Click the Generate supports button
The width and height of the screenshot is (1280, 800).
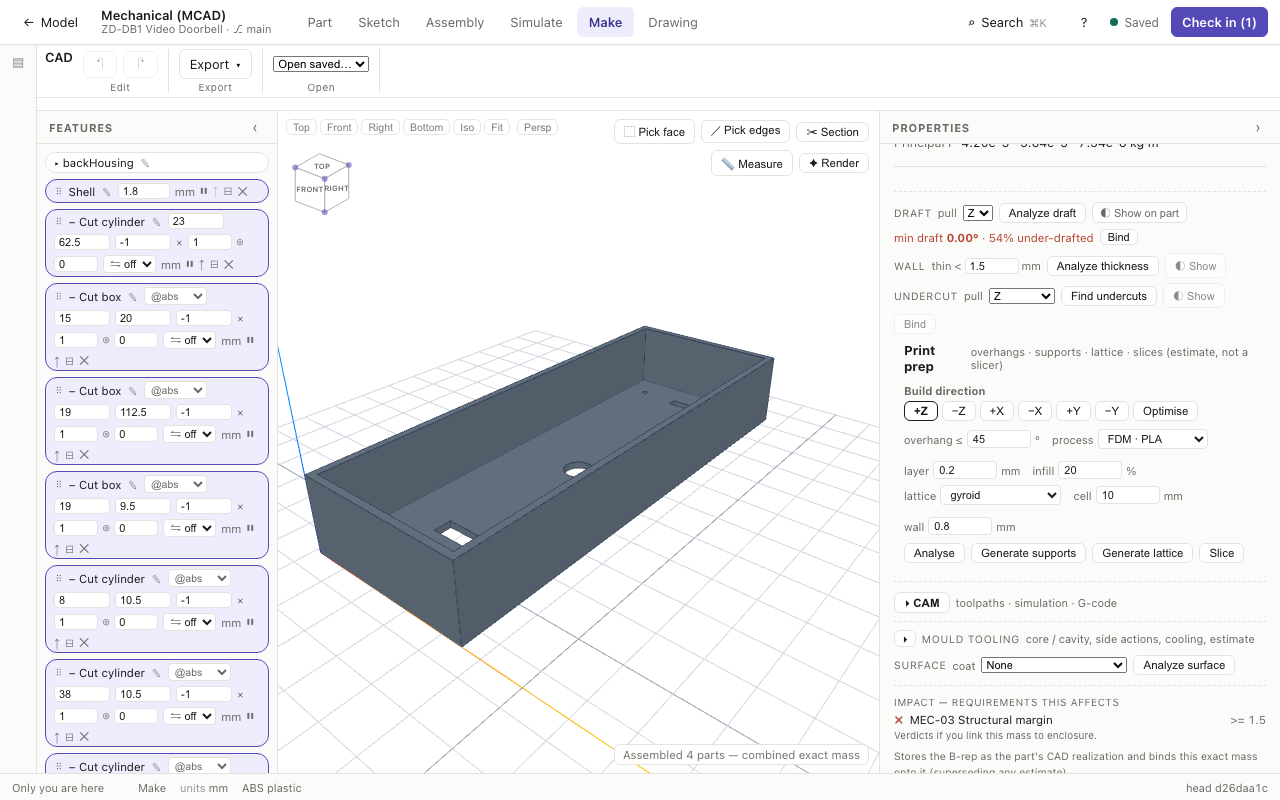(1028, 553)
